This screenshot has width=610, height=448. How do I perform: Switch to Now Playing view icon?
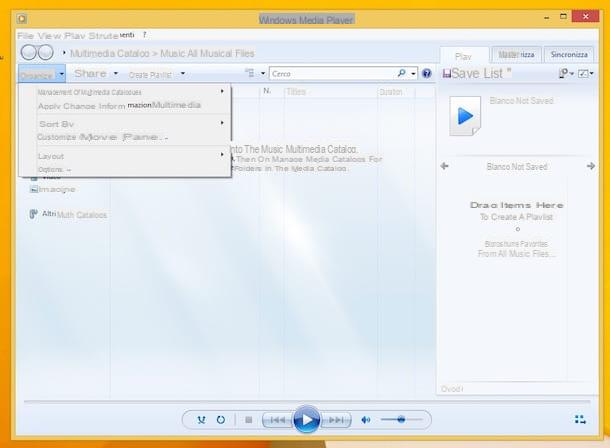pos(580,419)
